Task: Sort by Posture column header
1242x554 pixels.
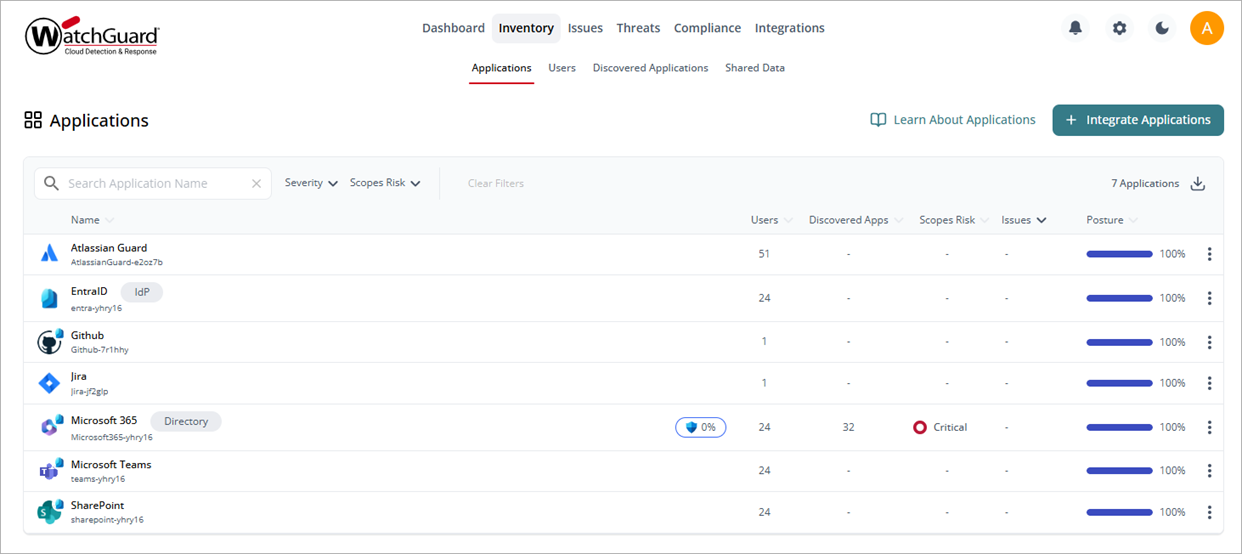Action: [1112, 220]
